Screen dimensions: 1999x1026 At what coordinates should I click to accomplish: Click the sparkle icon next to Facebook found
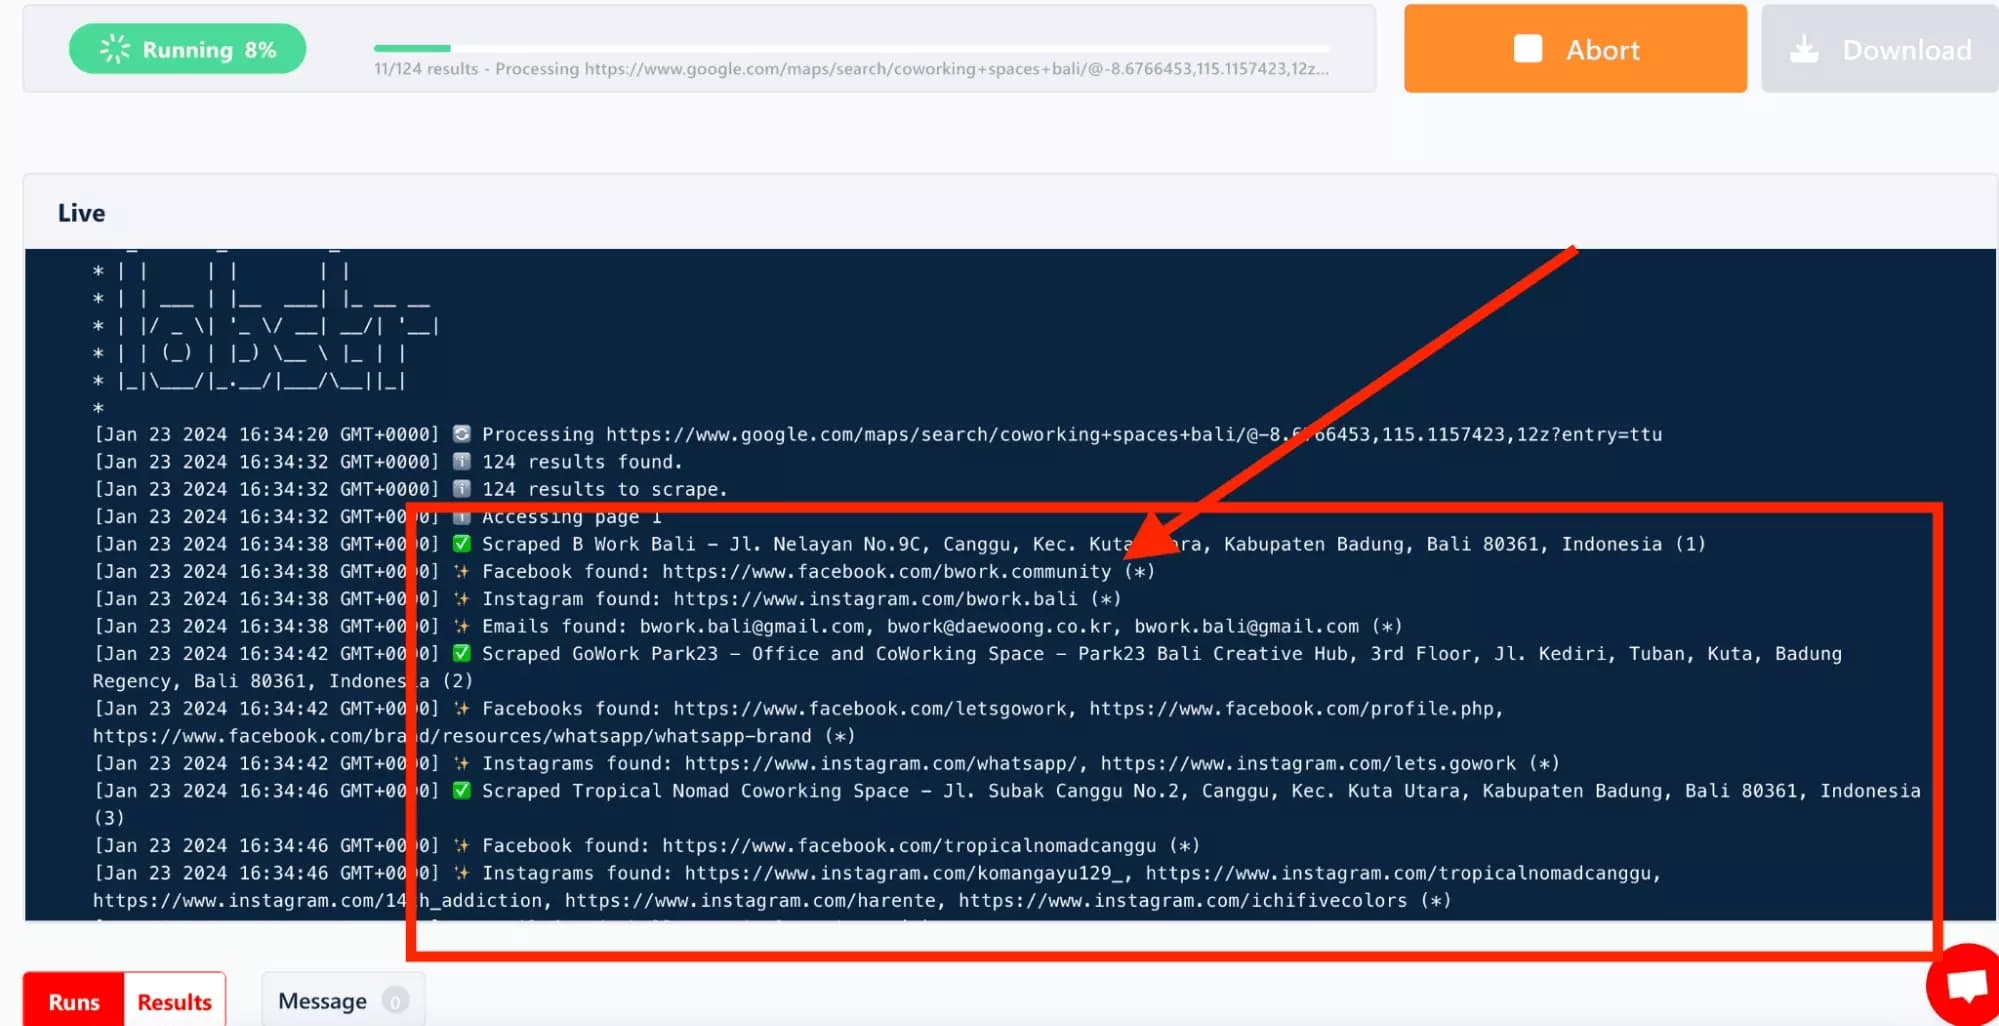(x=461, y=571)
